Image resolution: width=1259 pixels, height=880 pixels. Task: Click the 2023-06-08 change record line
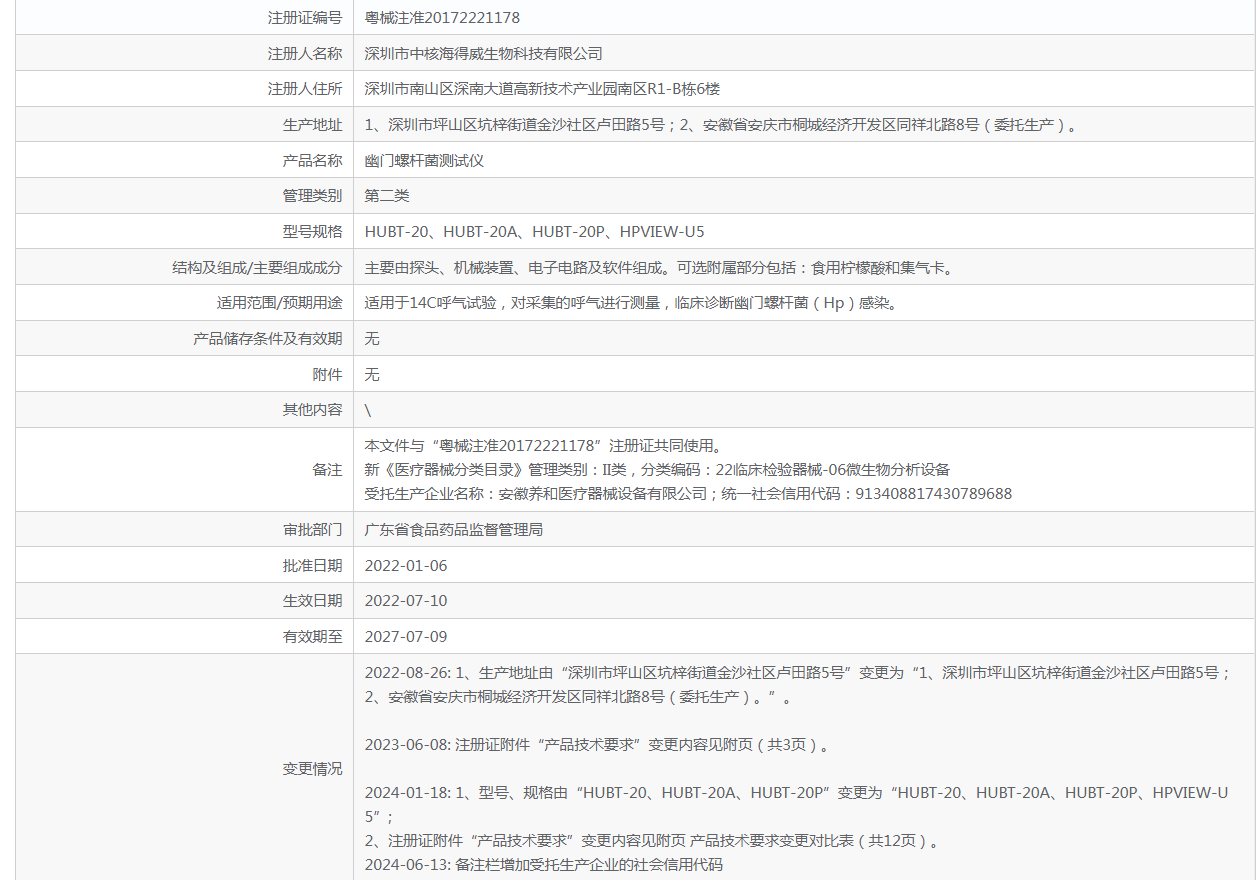tap(596, 745)
